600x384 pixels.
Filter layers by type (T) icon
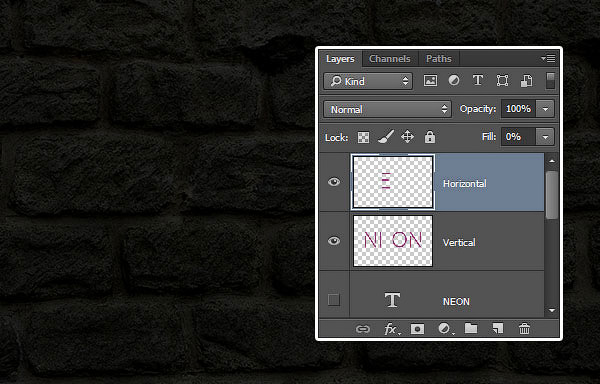[x=478, y=80]
